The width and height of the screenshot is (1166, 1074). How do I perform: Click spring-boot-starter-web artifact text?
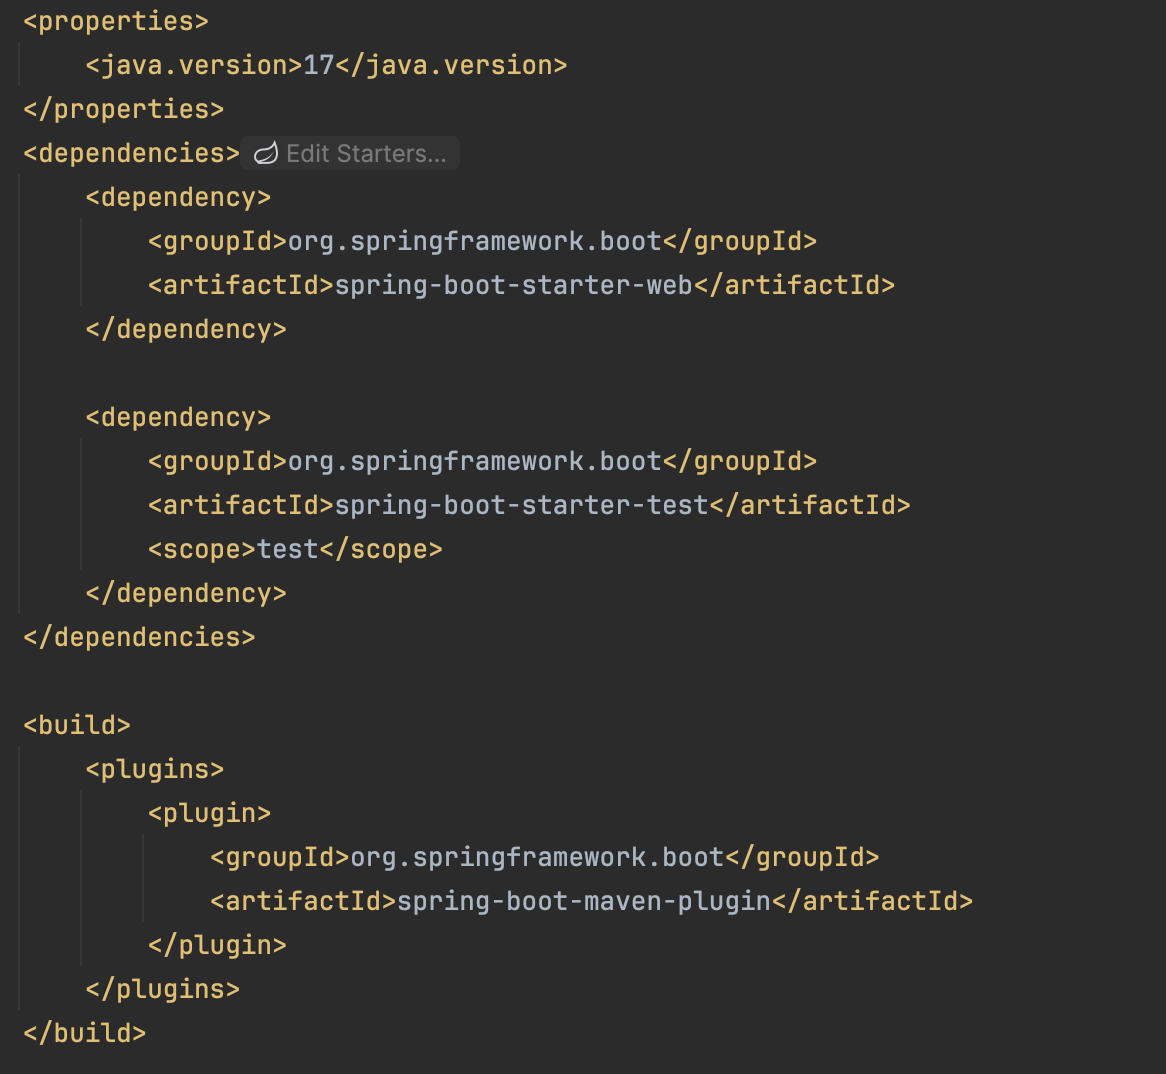(x=513, y=286)
